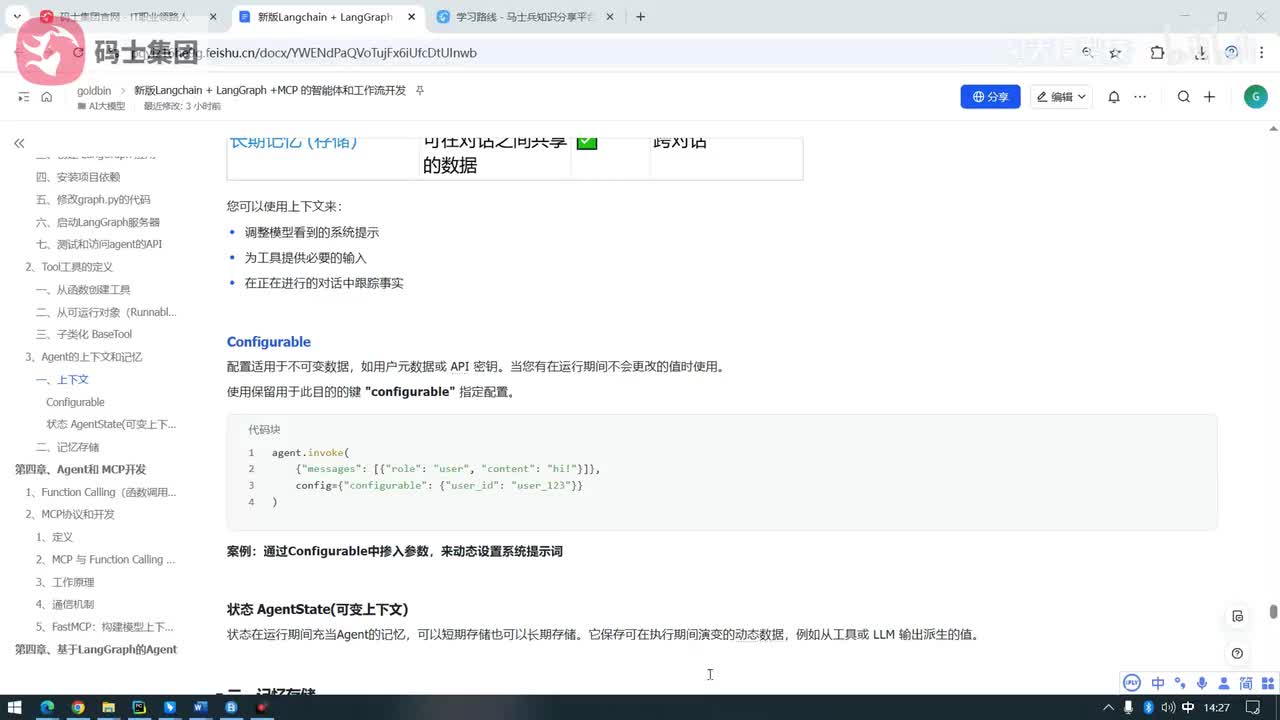Toggle 中 language mode in IME toolbar
The width and height of the screenshot is (1280, 720).
click(1157, 683)
